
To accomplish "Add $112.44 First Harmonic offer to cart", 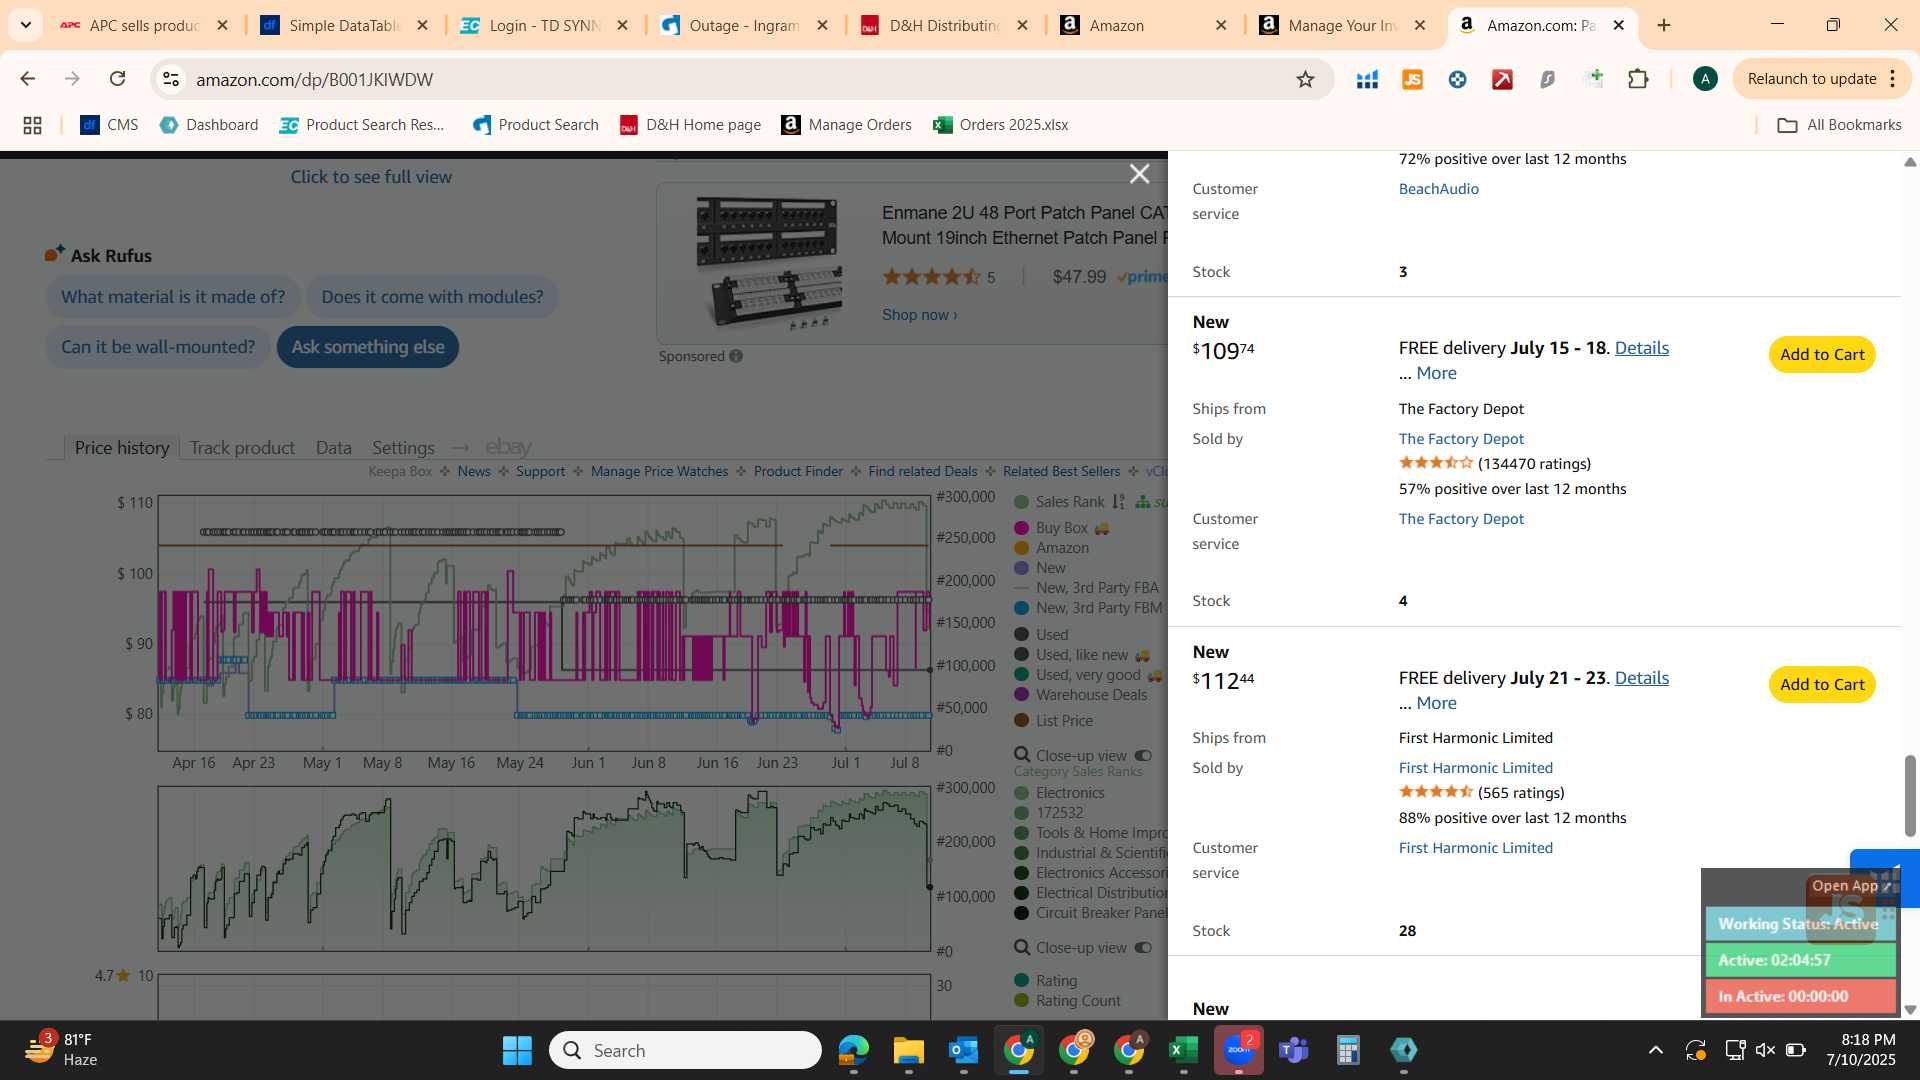I will click(x=1822, y=685).
